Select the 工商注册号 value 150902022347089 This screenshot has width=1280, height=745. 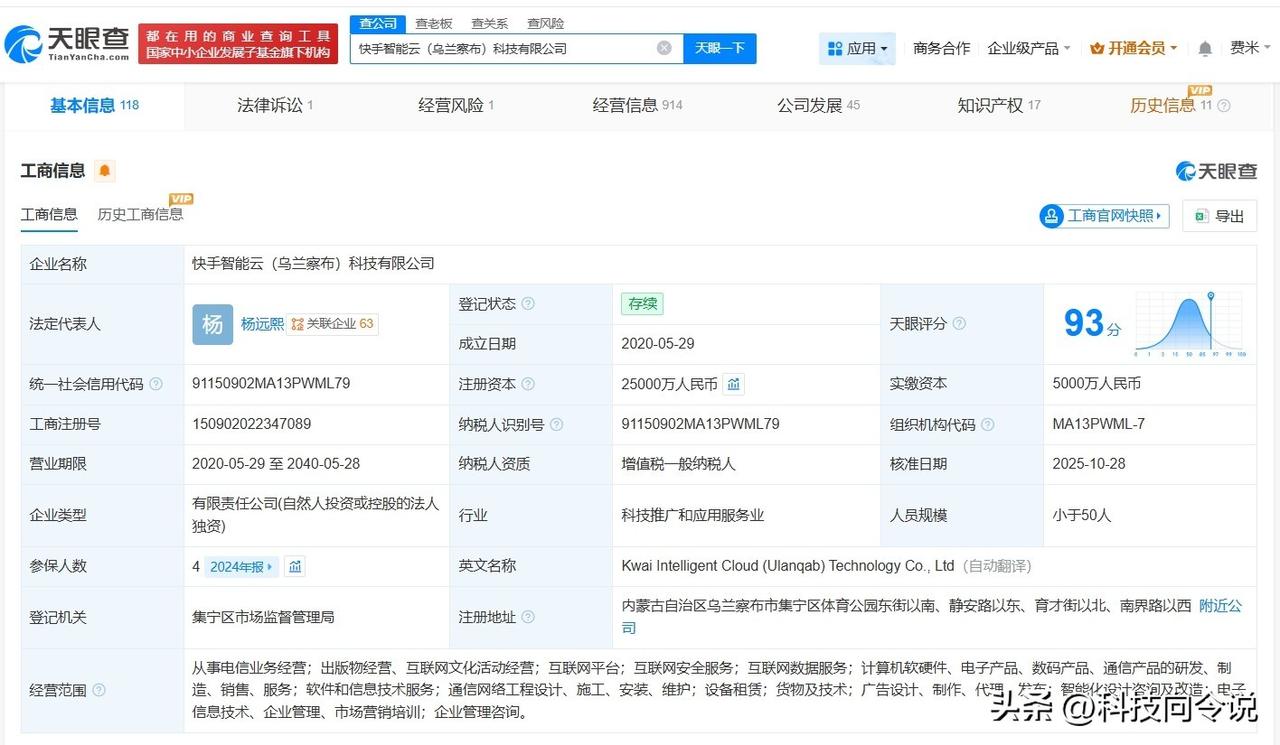(x=252, y=424)
